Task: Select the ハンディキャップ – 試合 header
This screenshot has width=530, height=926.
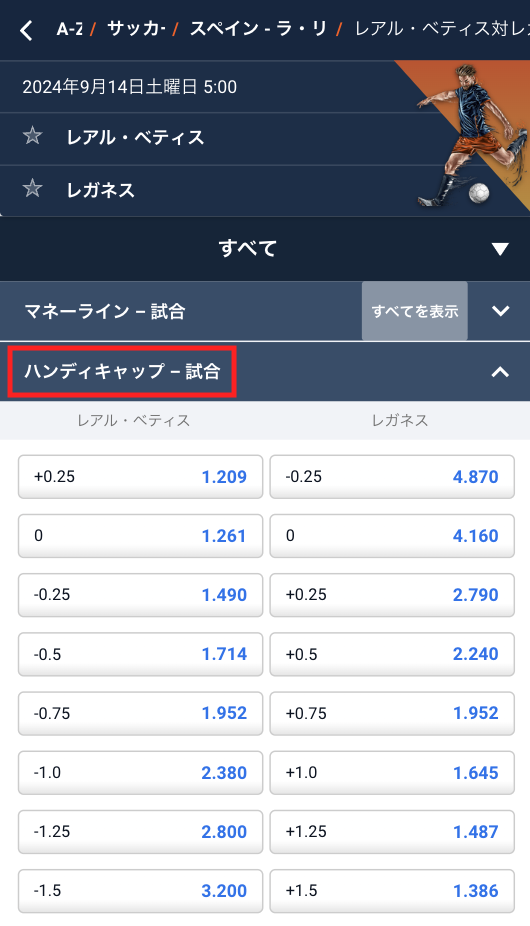Action: 122,371
